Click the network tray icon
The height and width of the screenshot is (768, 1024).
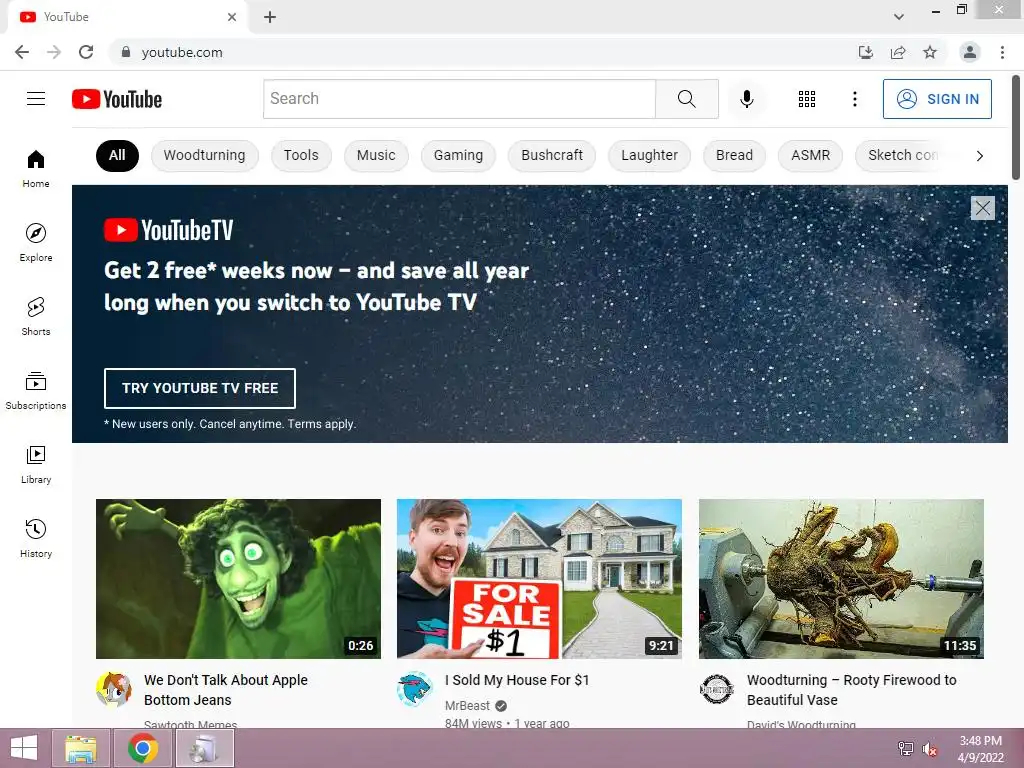(x=905, y=749)
